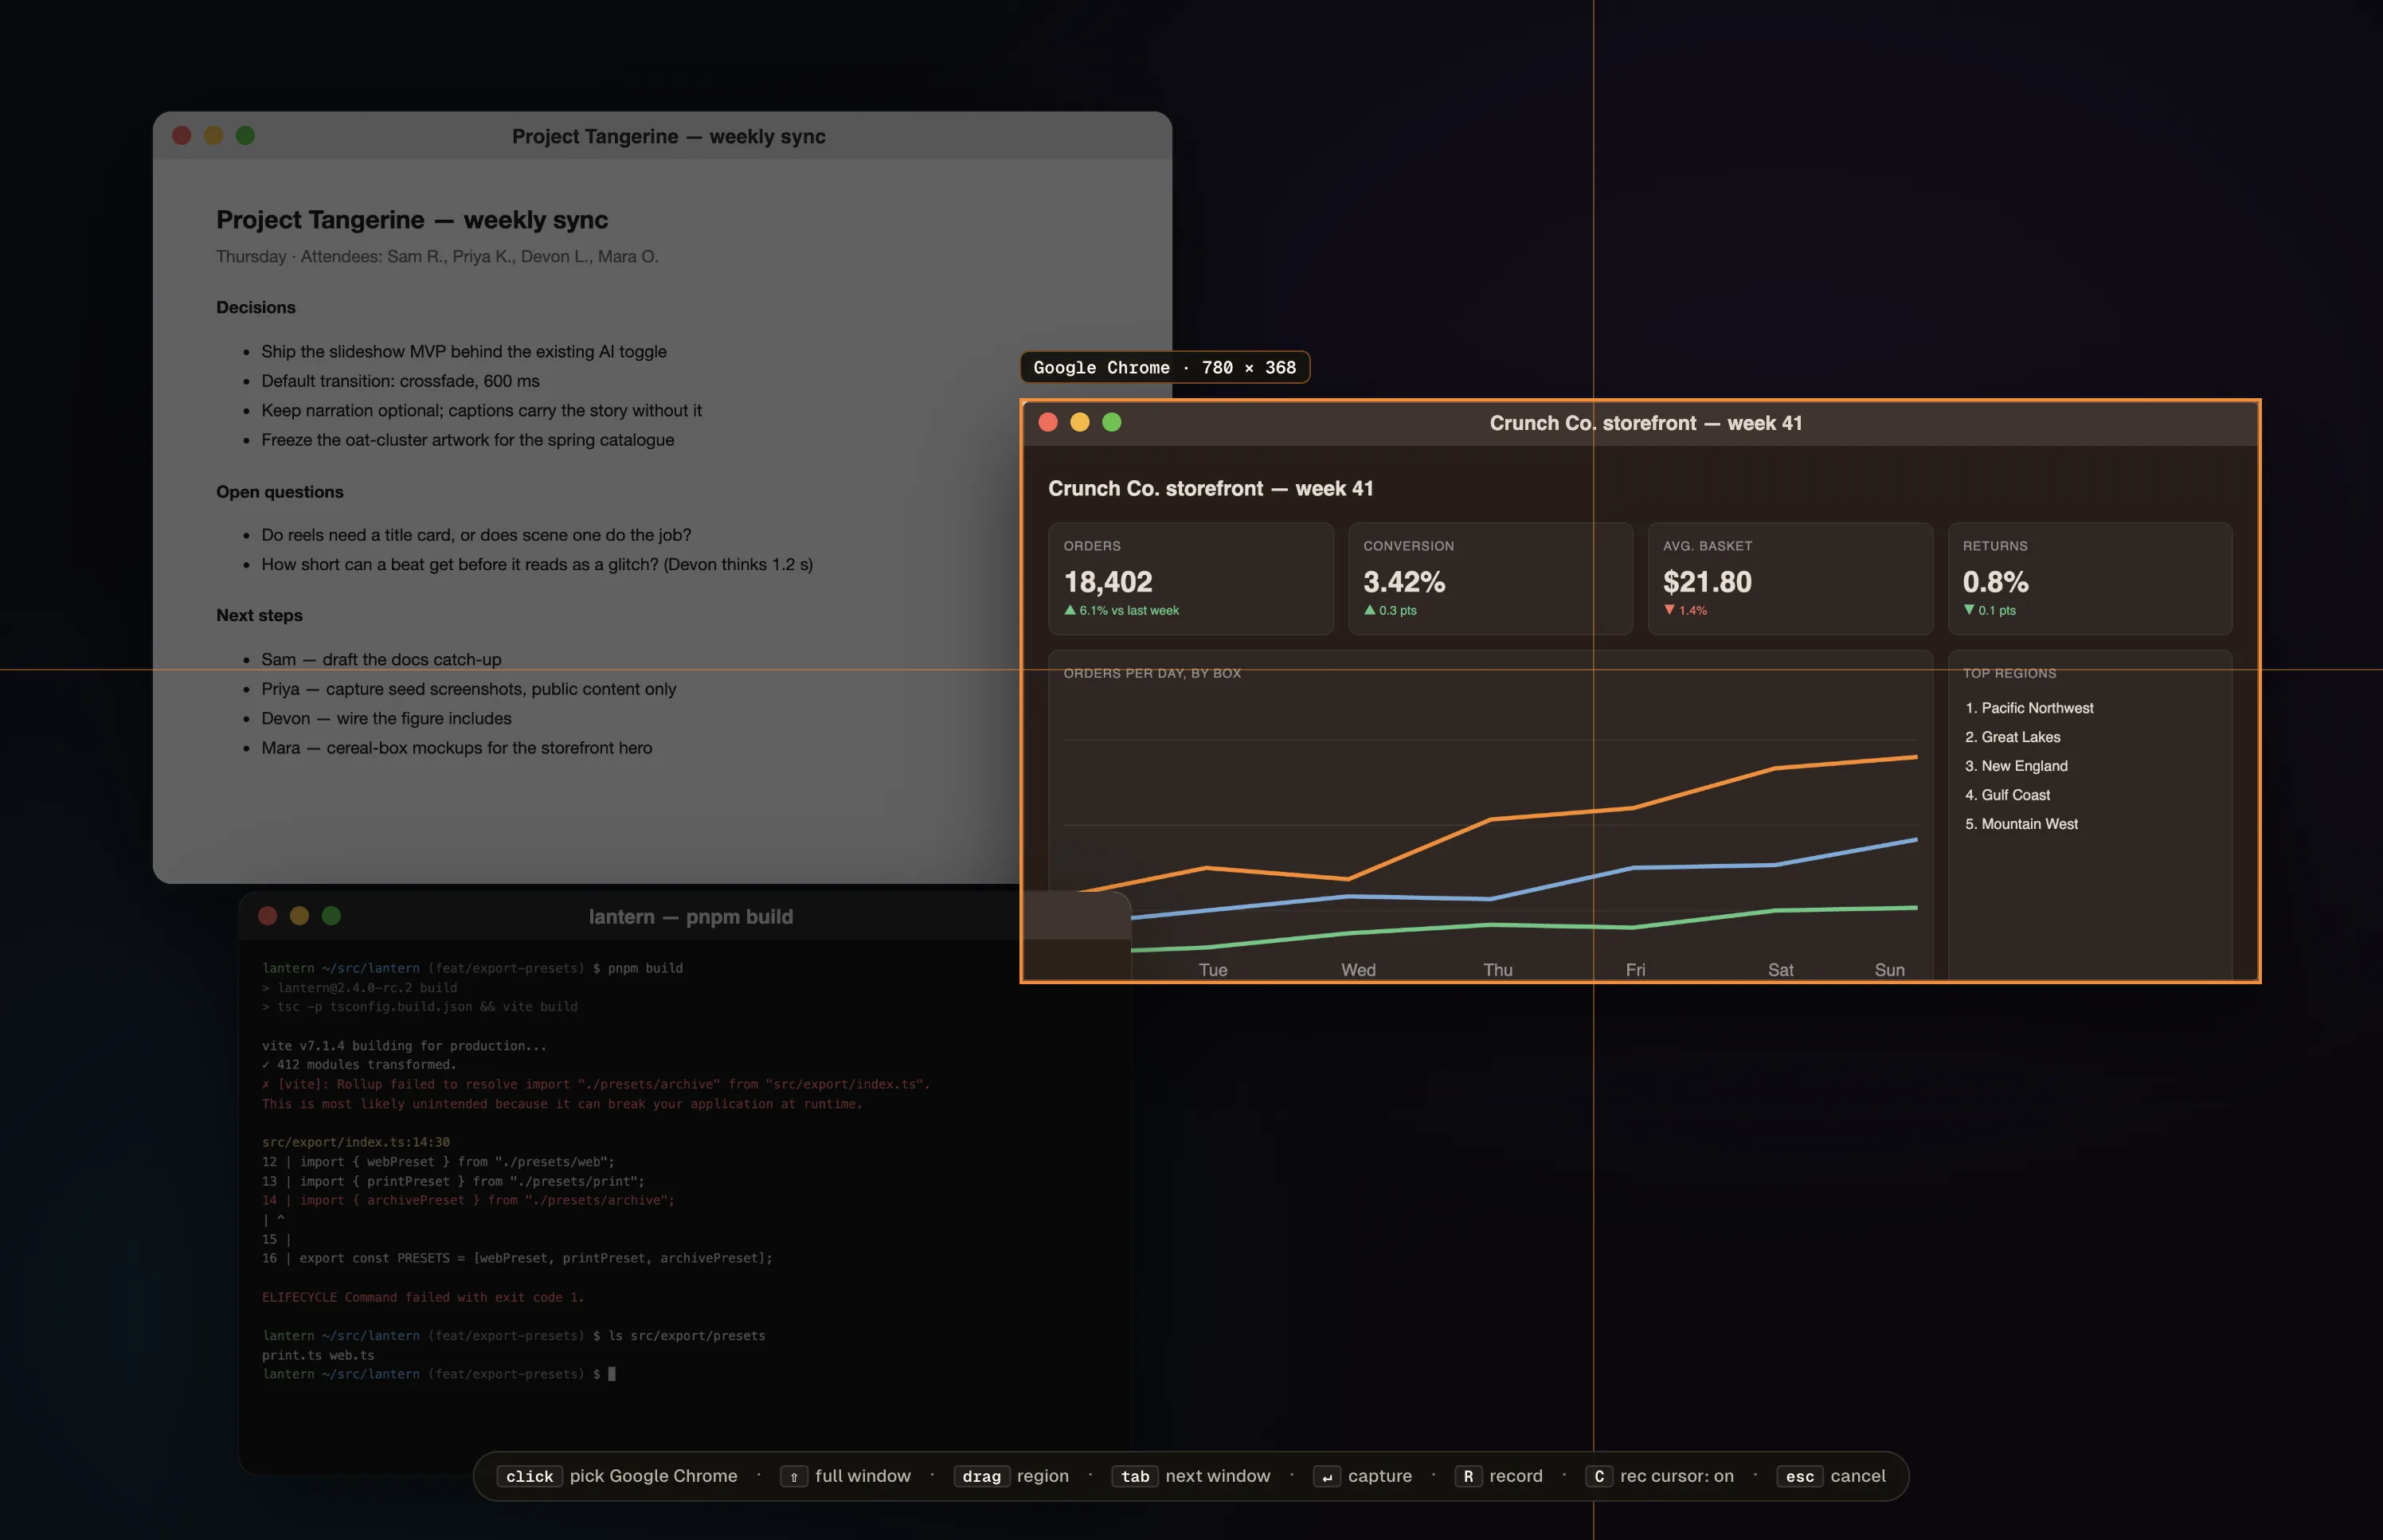Click the ELIFECYCLE Command failed line in terminal
The height and width of the screenshot is (1540, 2383).
(x=423, y=1297)
